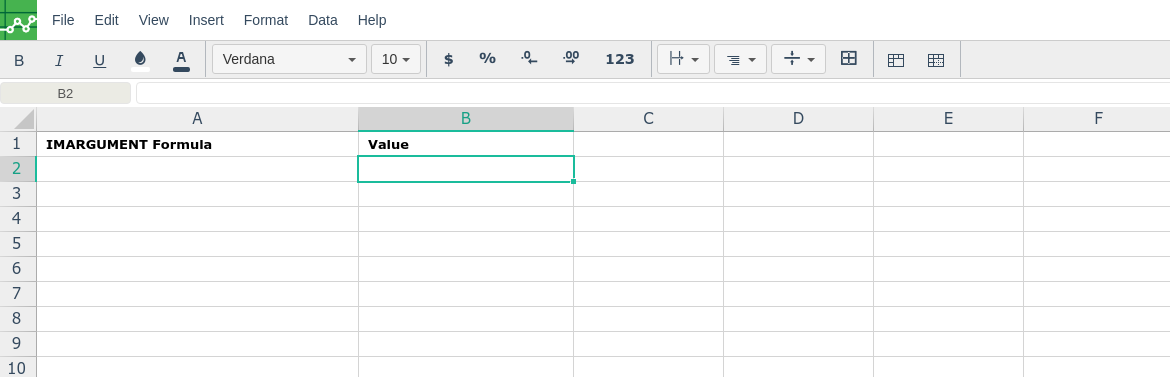
Task: Open the font size 10 dropdown
Action: tap(396, 59)
